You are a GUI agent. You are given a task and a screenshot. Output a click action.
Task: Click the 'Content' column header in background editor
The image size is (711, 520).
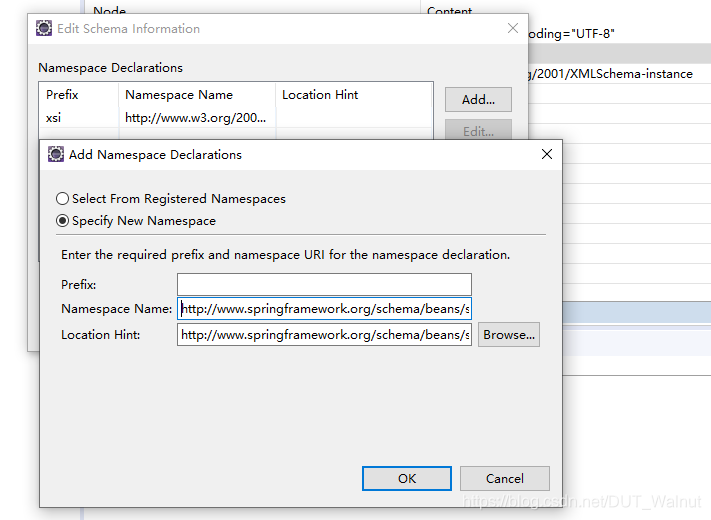point(449,11)
